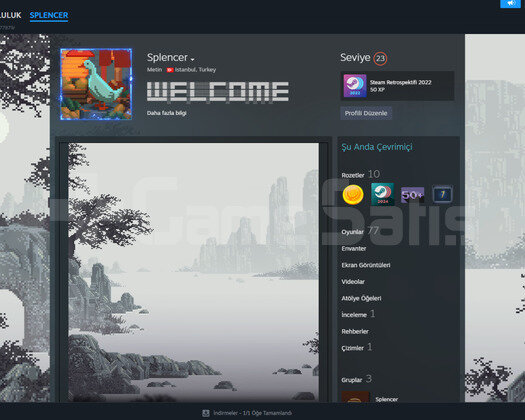Select the years of service 7 badge
This screenshot has width=525, height=420.
click(x=443, y=194)
